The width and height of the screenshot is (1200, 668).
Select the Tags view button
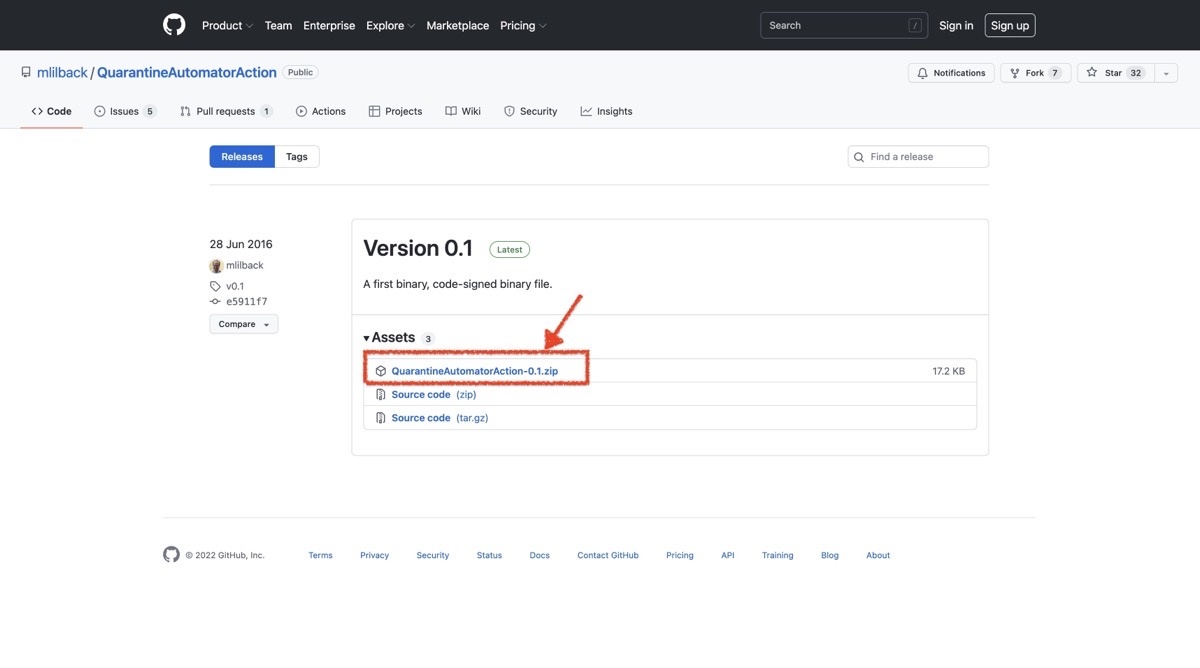[x=297, y=157]
